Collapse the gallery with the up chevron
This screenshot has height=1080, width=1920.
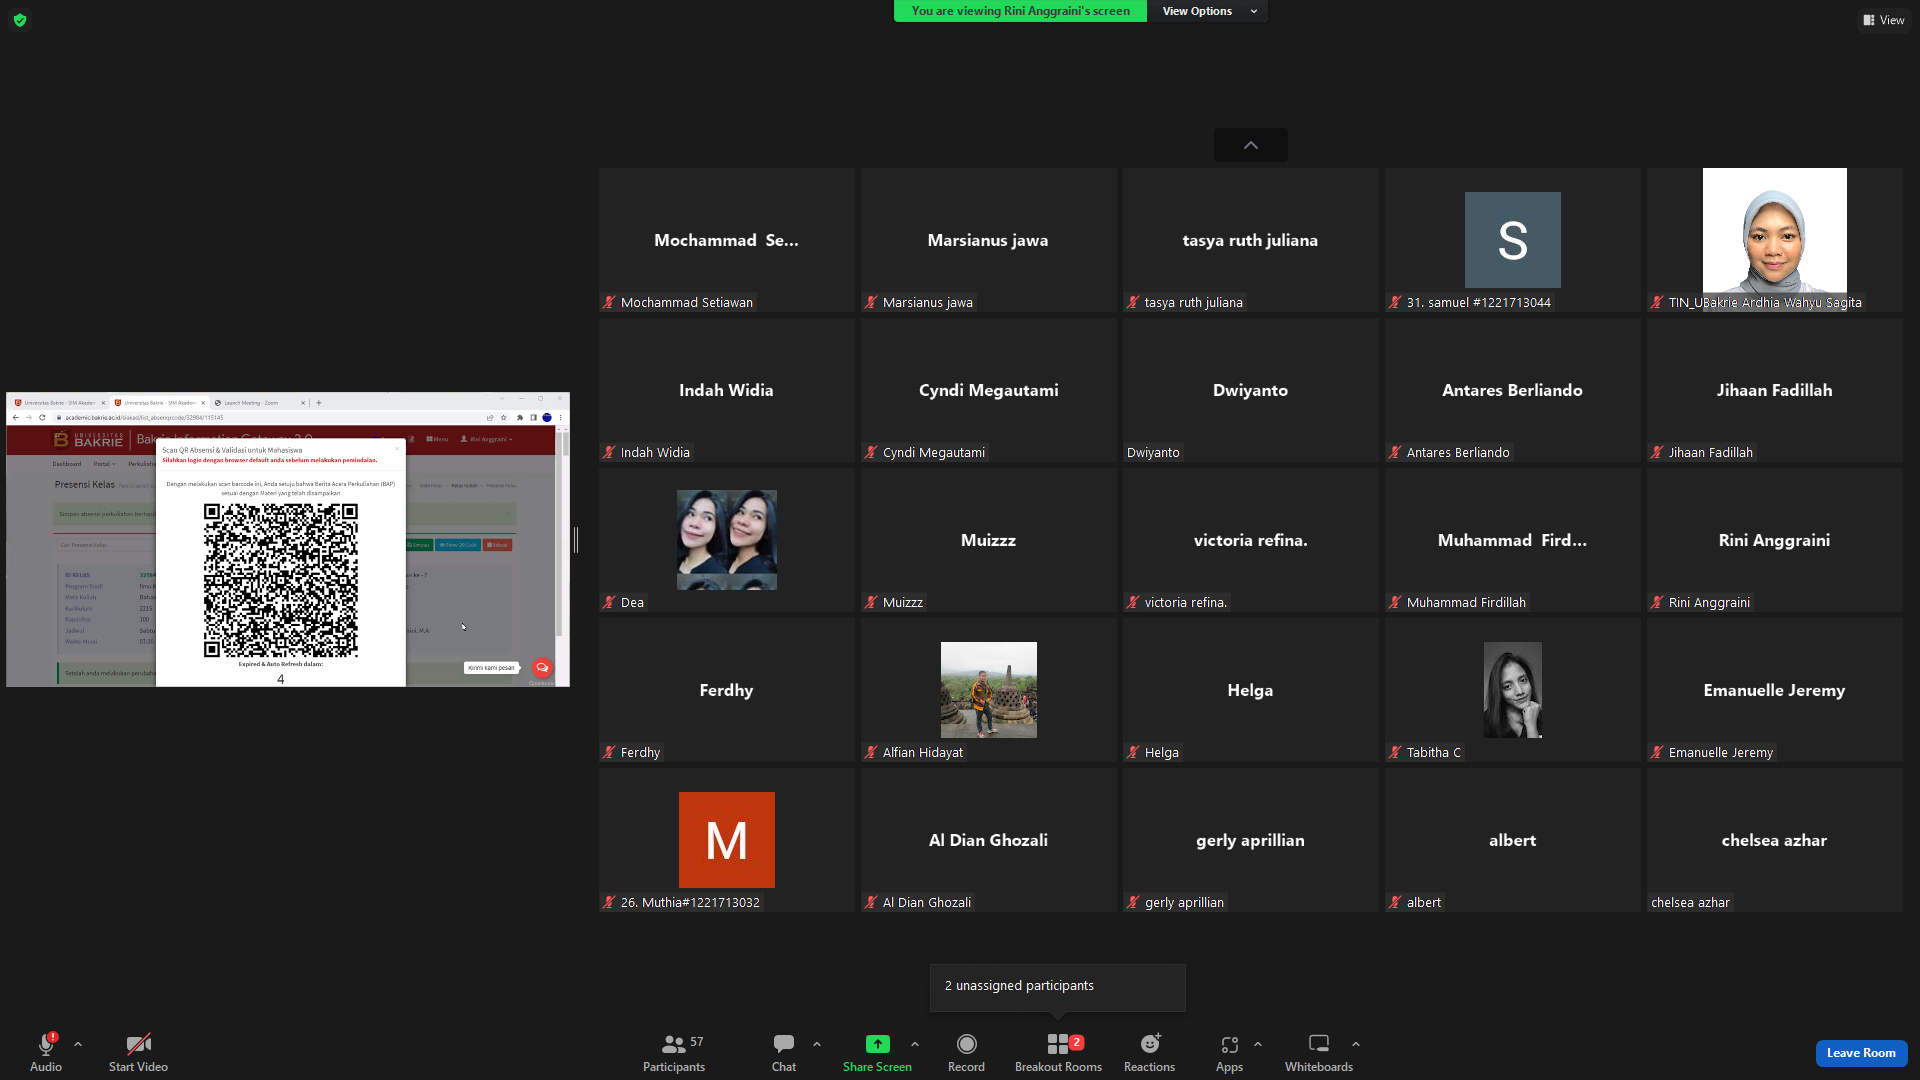click(x=1251, y=145)
